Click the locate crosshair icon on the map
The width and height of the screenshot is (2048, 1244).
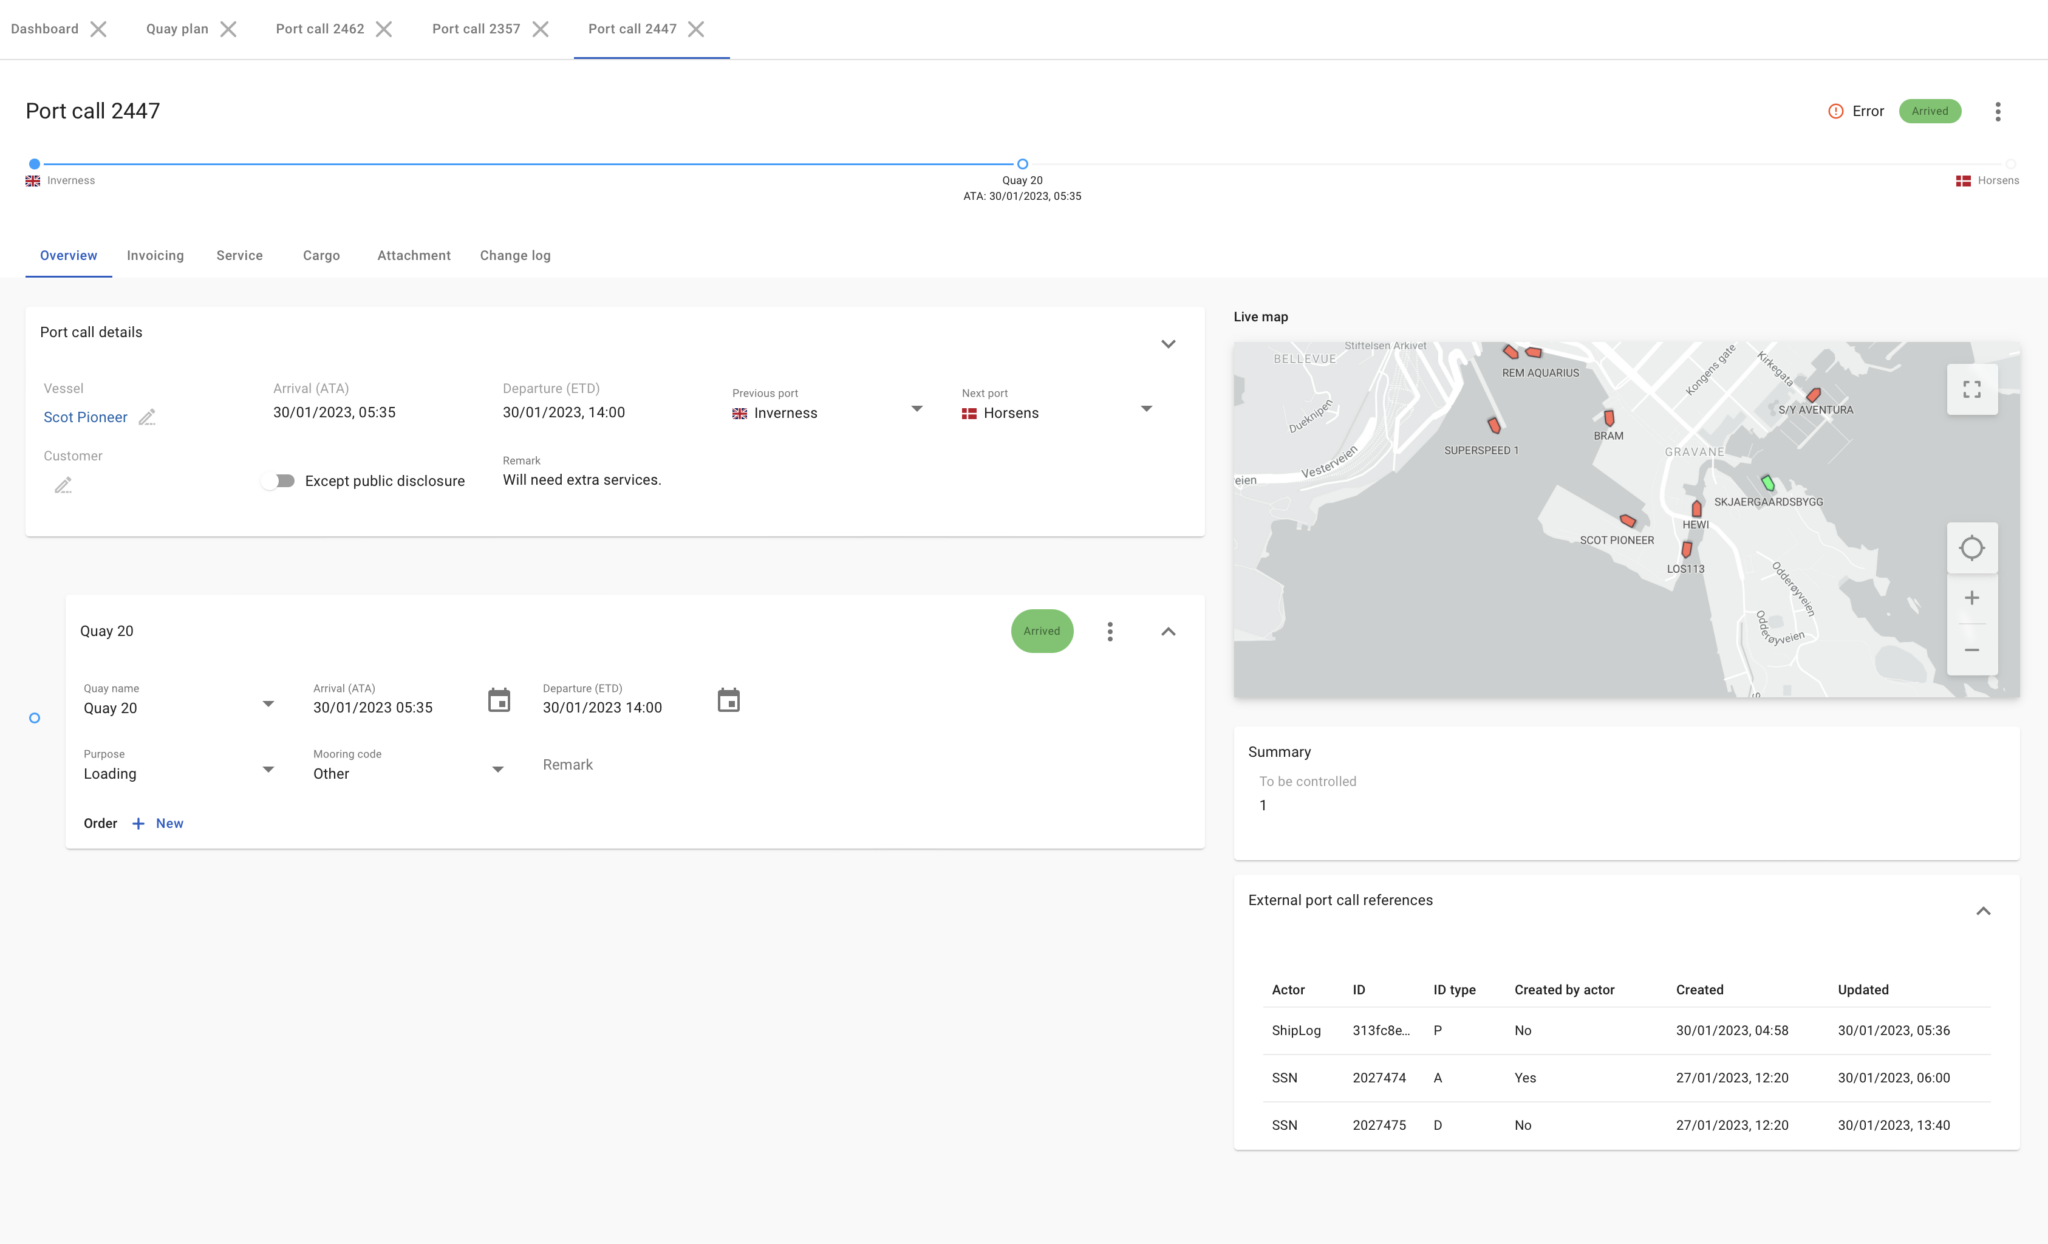tap(1971, 548)
